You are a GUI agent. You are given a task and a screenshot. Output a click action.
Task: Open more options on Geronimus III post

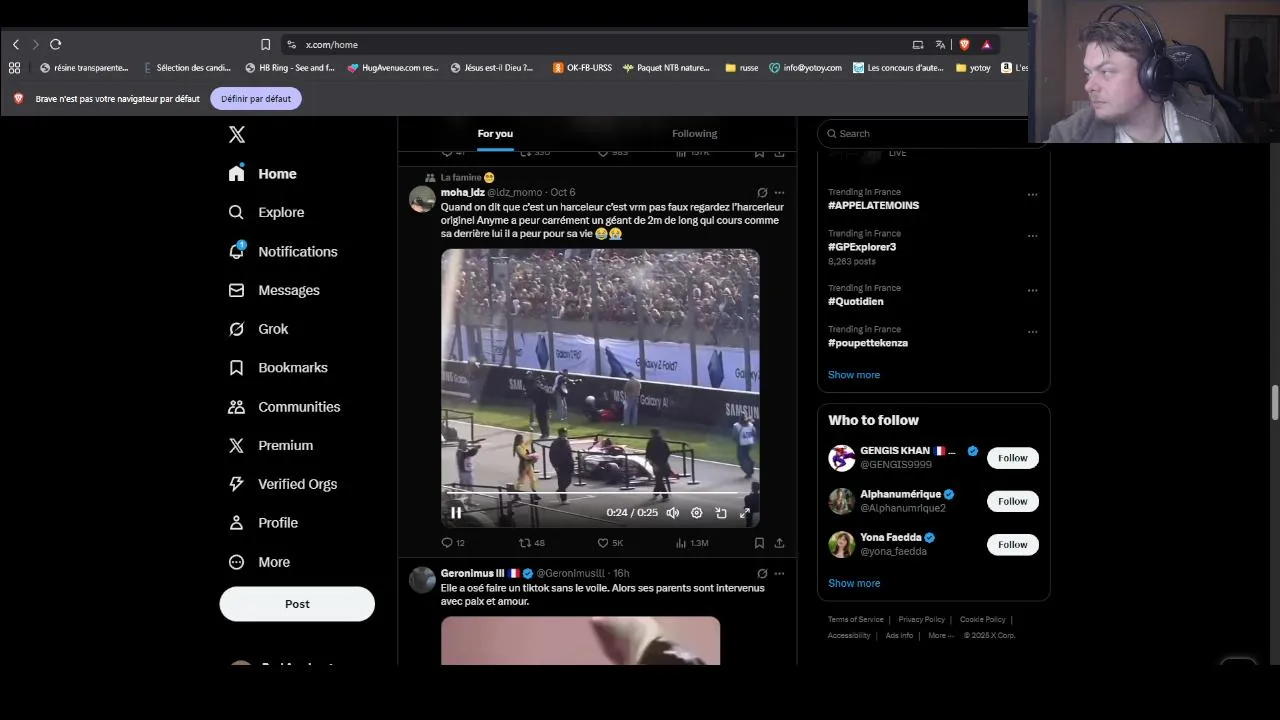click(779, 574)
